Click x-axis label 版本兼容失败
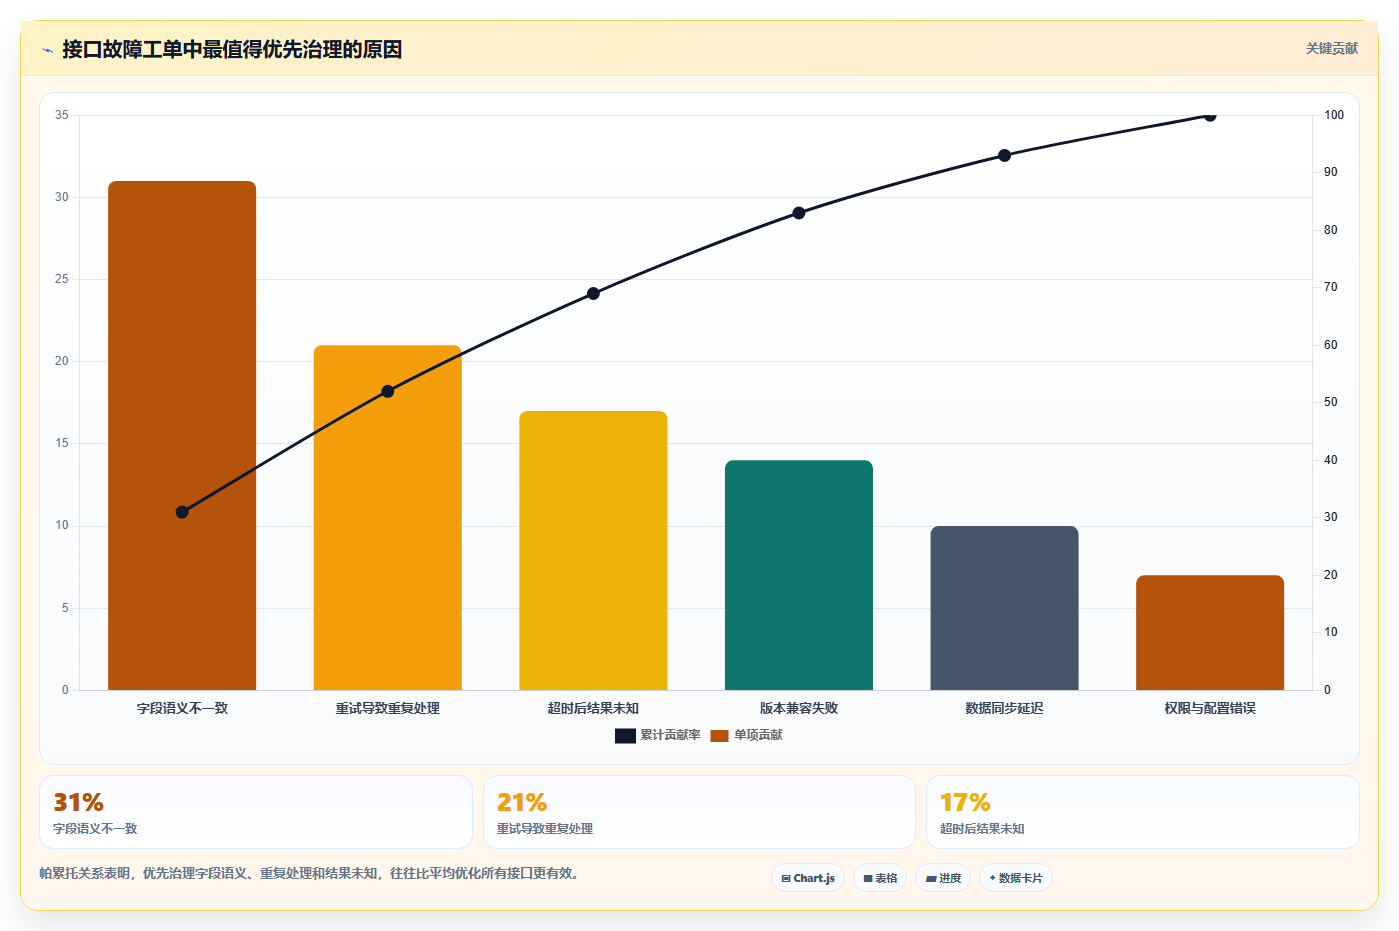The width and height of the screenshot is (1399, 931). point(799,708)
